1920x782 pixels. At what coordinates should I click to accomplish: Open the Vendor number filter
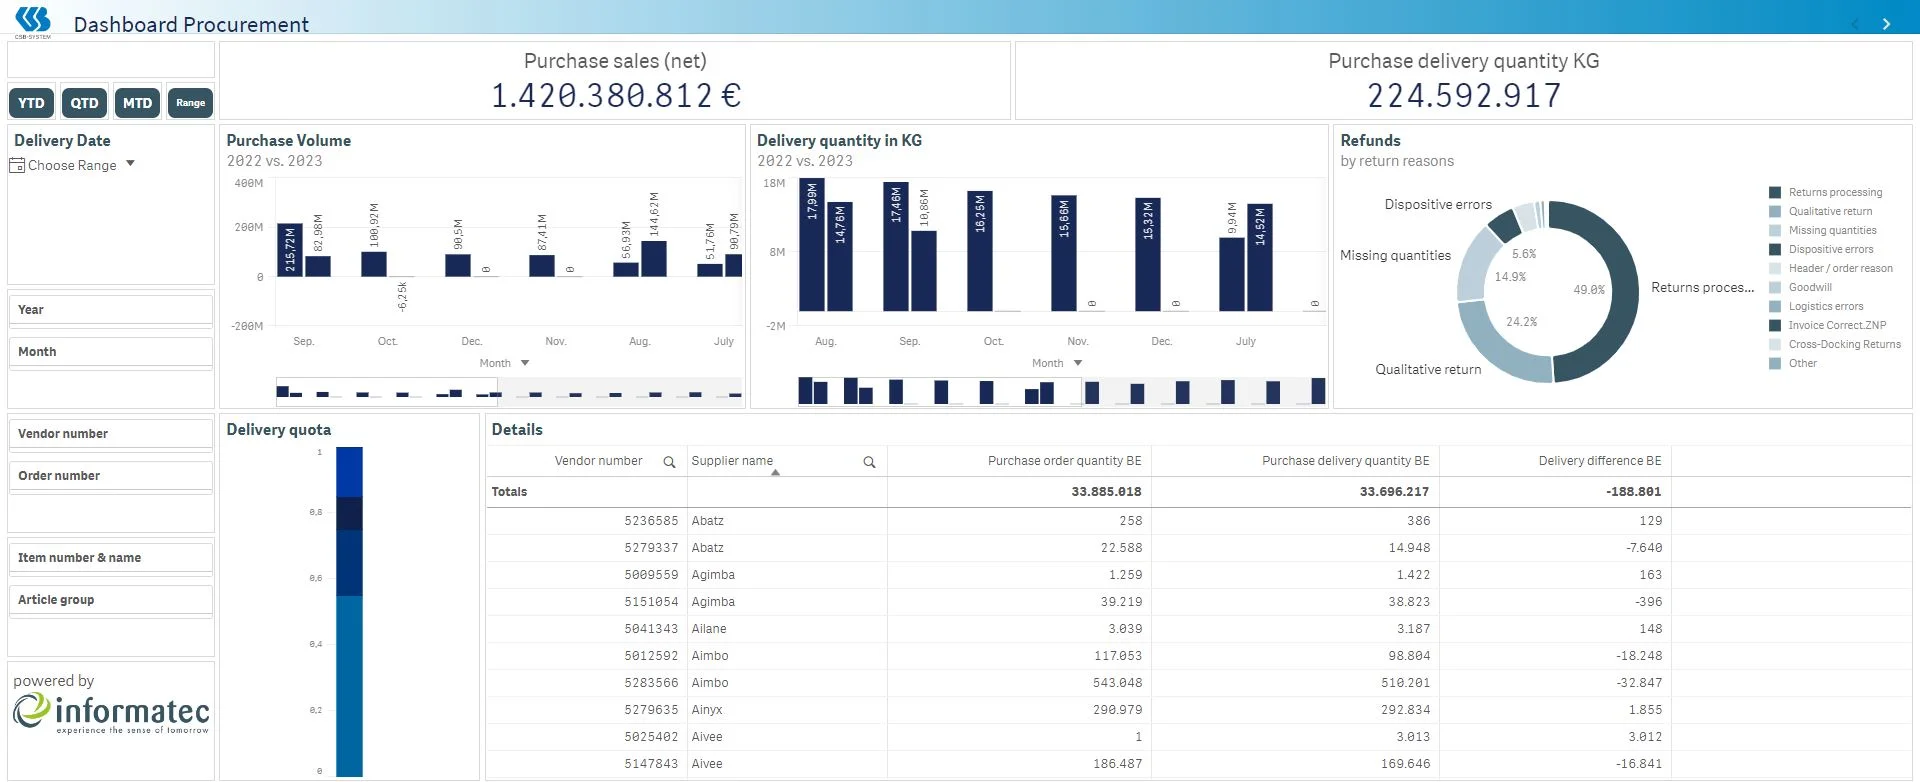coord(110,434)
